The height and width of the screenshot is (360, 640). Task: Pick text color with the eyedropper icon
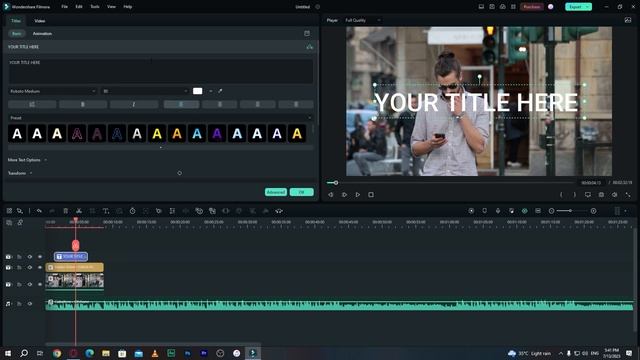pyautogui.click(x=220, y=91)
